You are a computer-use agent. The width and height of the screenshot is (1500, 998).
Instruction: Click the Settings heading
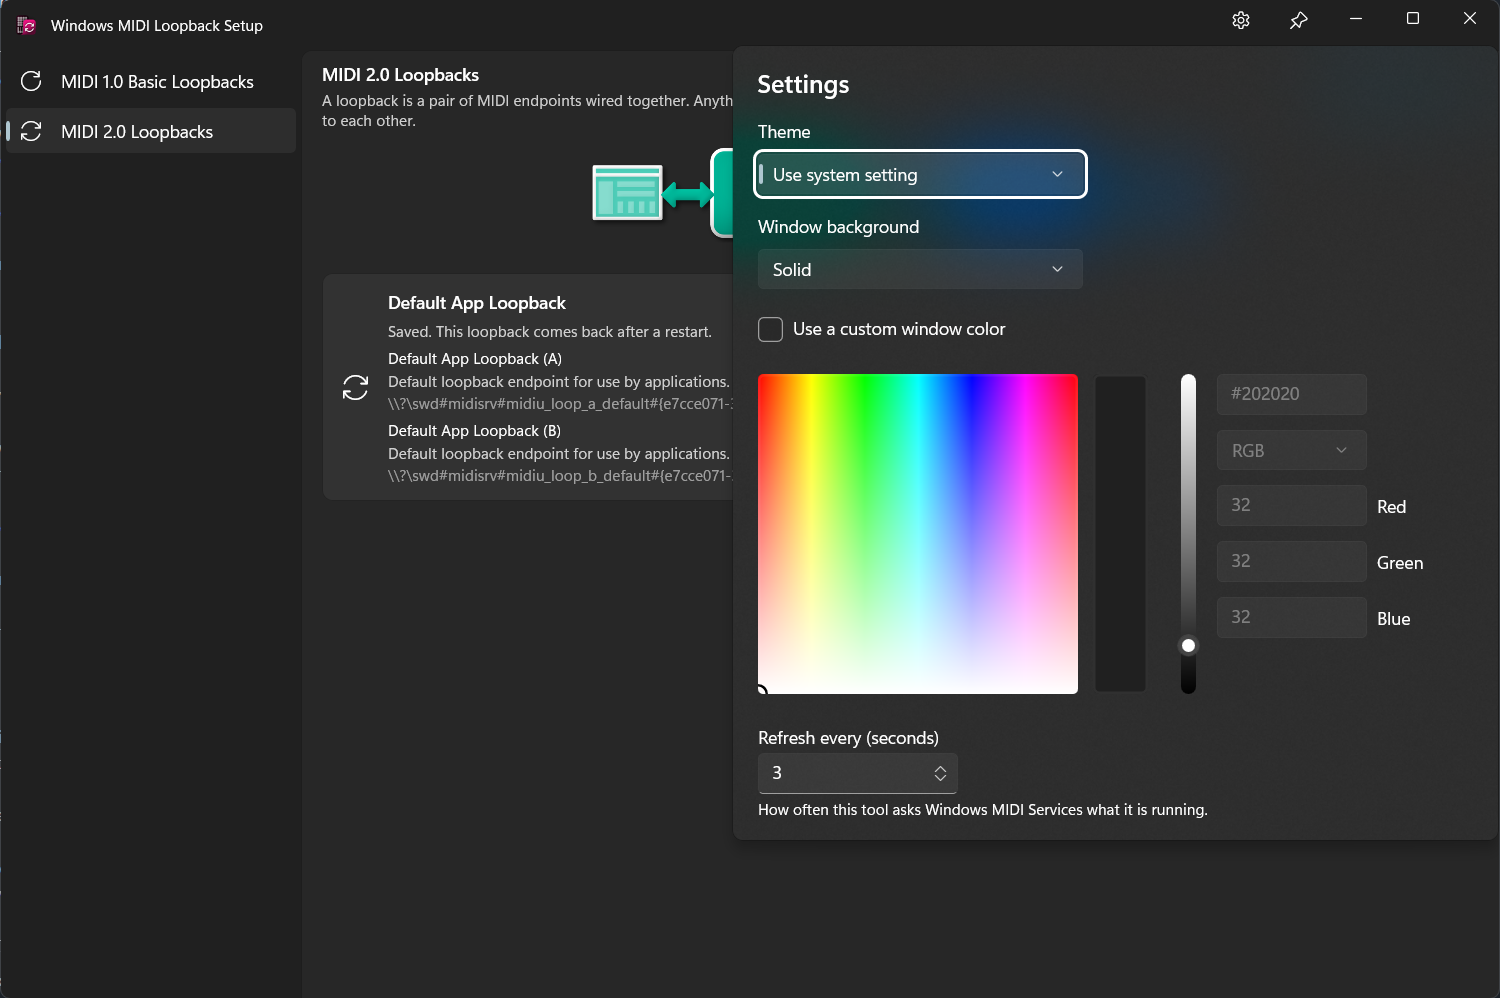point(803,85)
